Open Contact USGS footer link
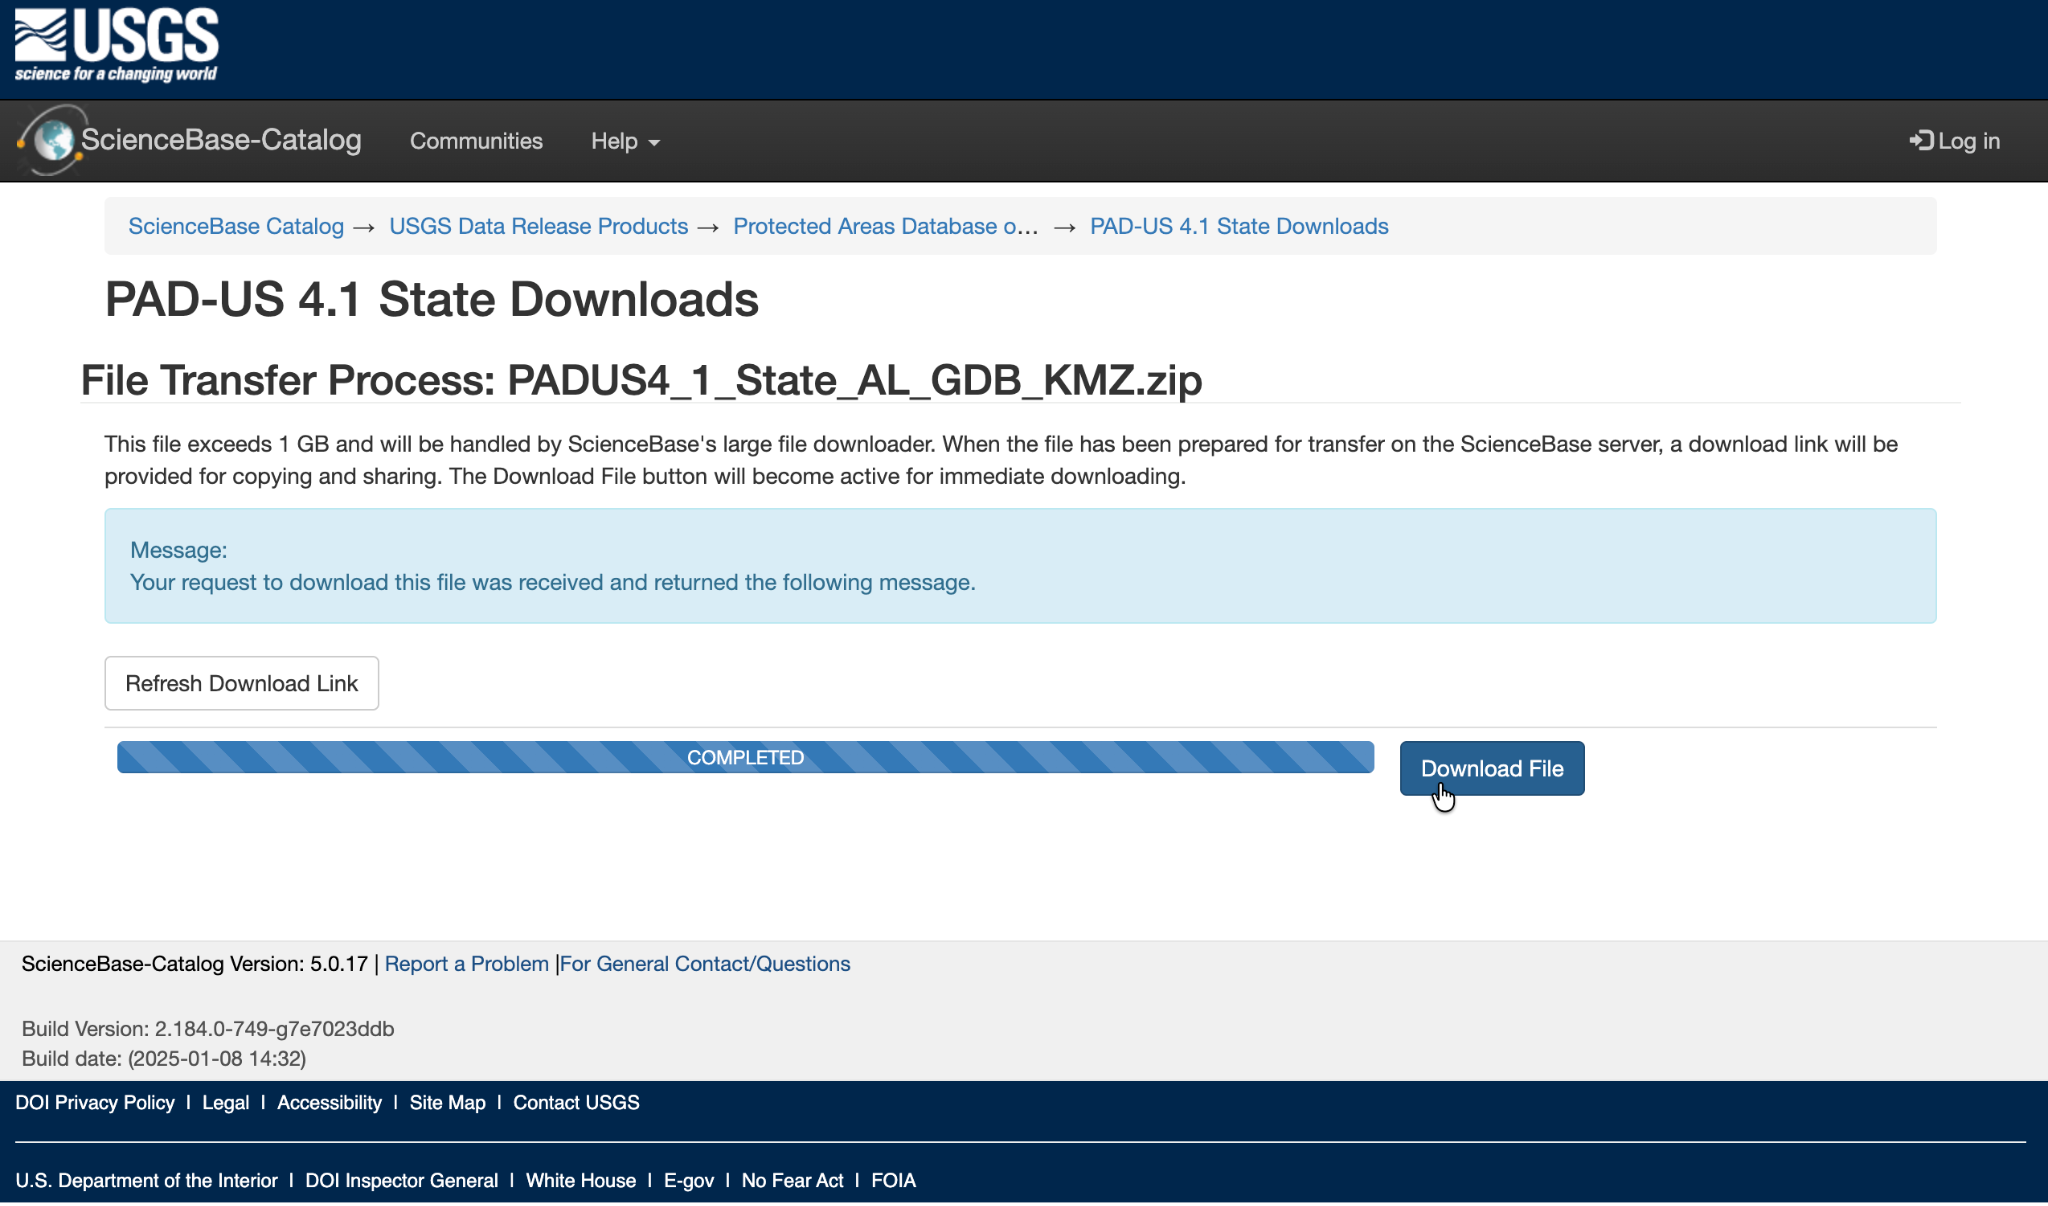 [576, 1102]
